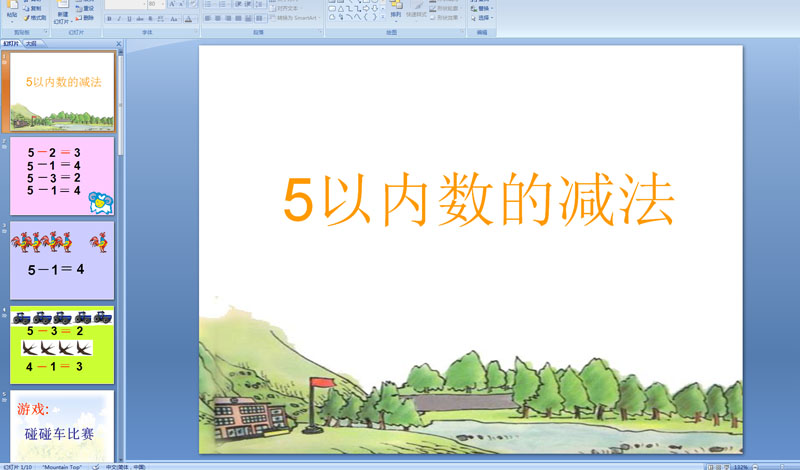Click the Replace (替换) command
The height and width of the screenshot is (470, 800).
(x=481, y=9)
